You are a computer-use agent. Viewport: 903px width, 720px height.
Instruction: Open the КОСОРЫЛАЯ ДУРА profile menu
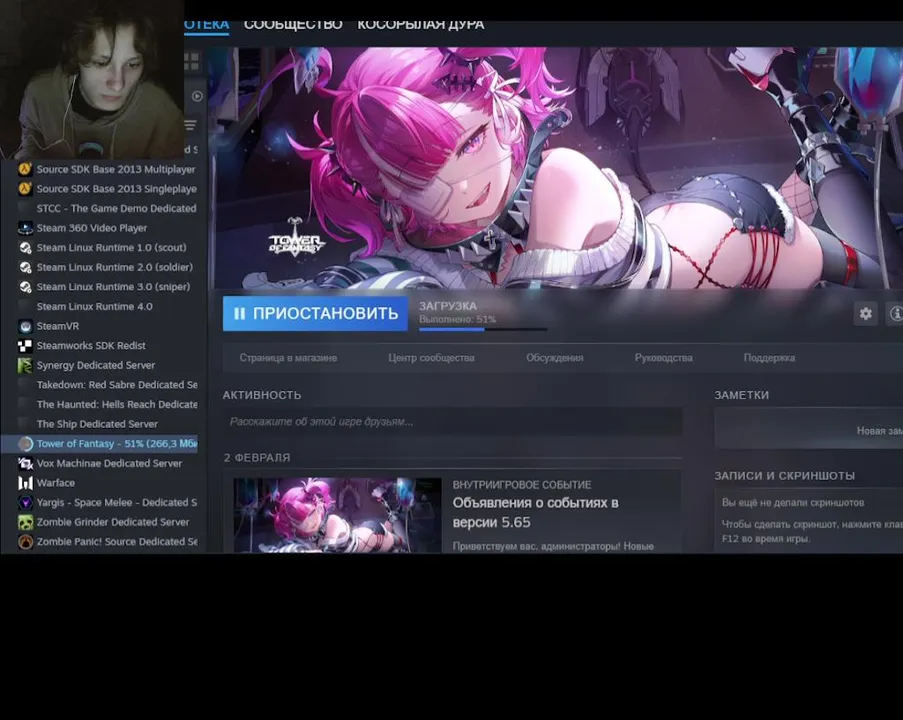point(420,25)
